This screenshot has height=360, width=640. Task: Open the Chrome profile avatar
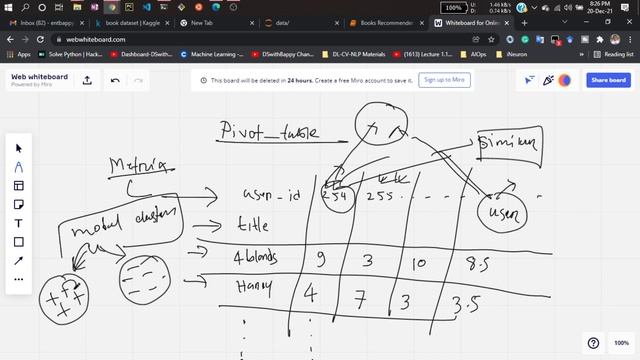tap(615, 40)
